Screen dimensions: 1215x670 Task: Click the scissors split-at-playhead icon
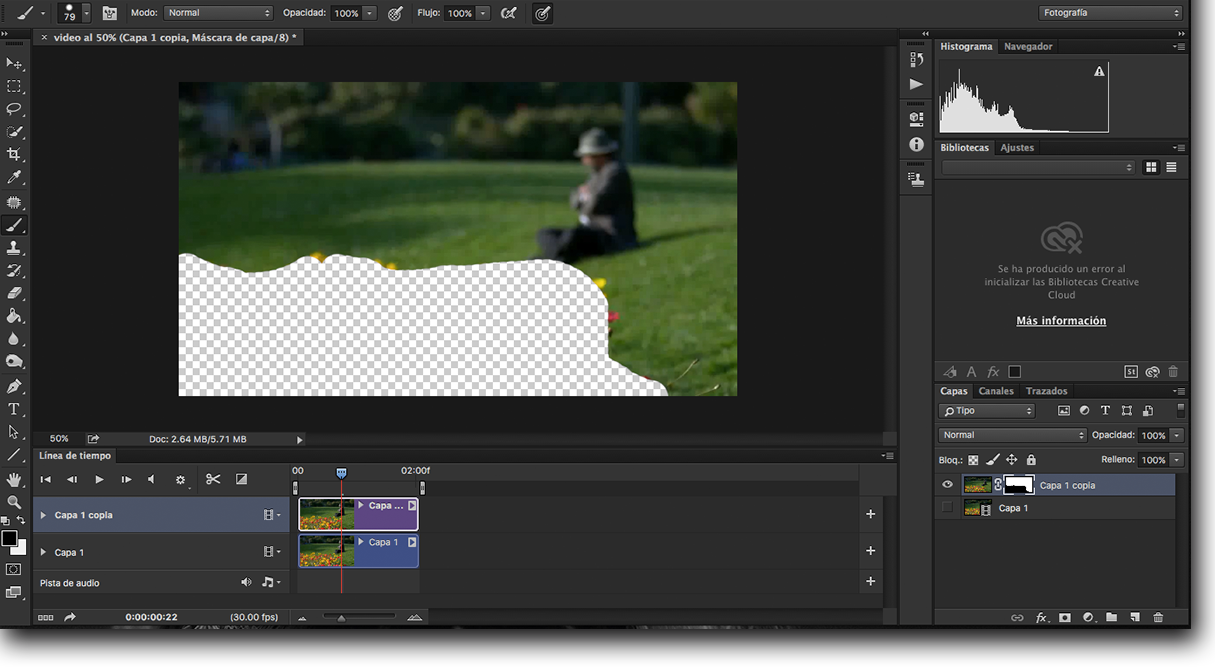(213, 480)
